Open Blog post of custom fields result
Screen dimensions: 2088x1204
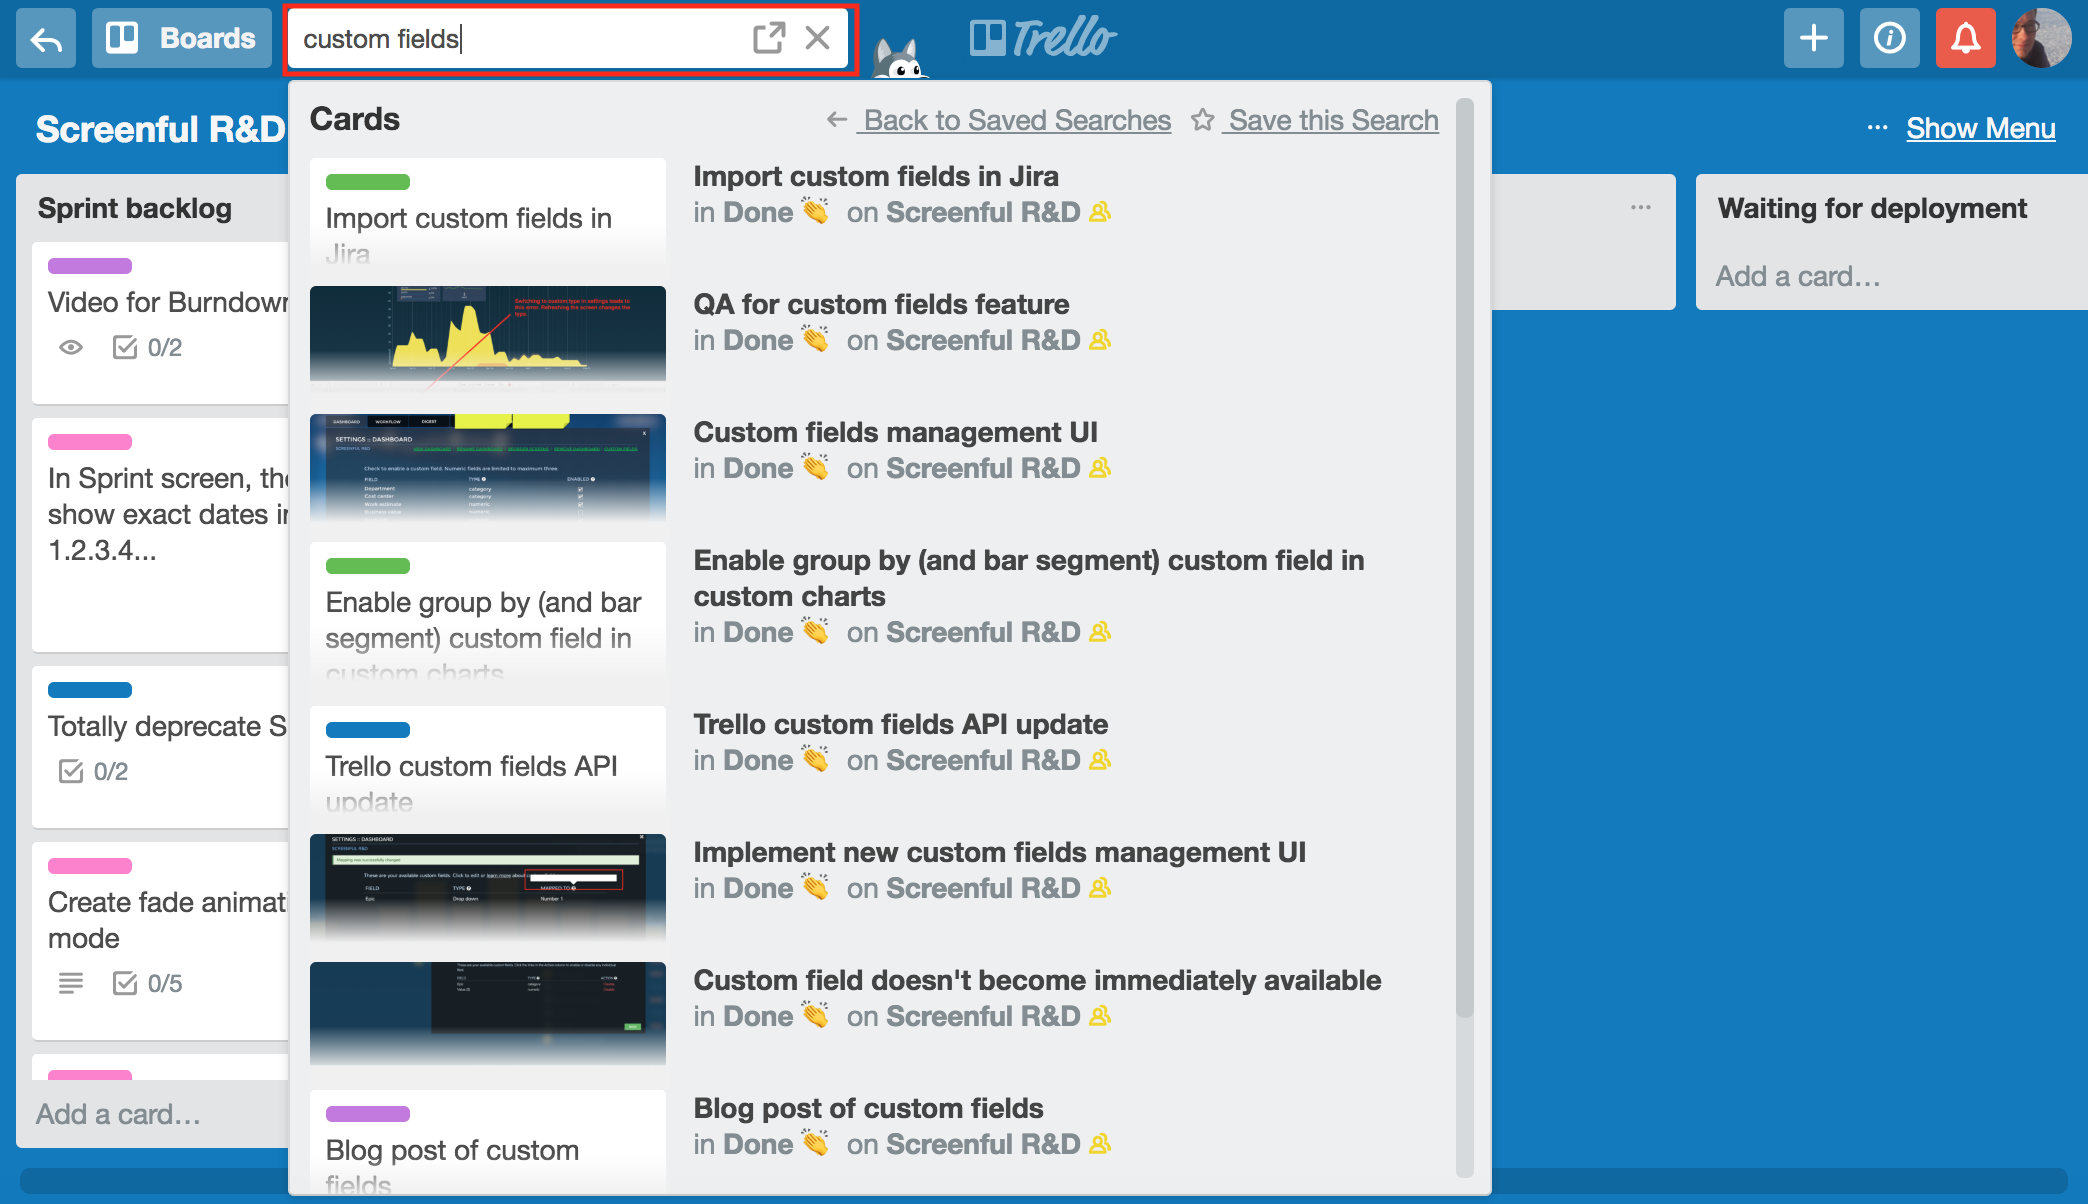click(868, 1108)
